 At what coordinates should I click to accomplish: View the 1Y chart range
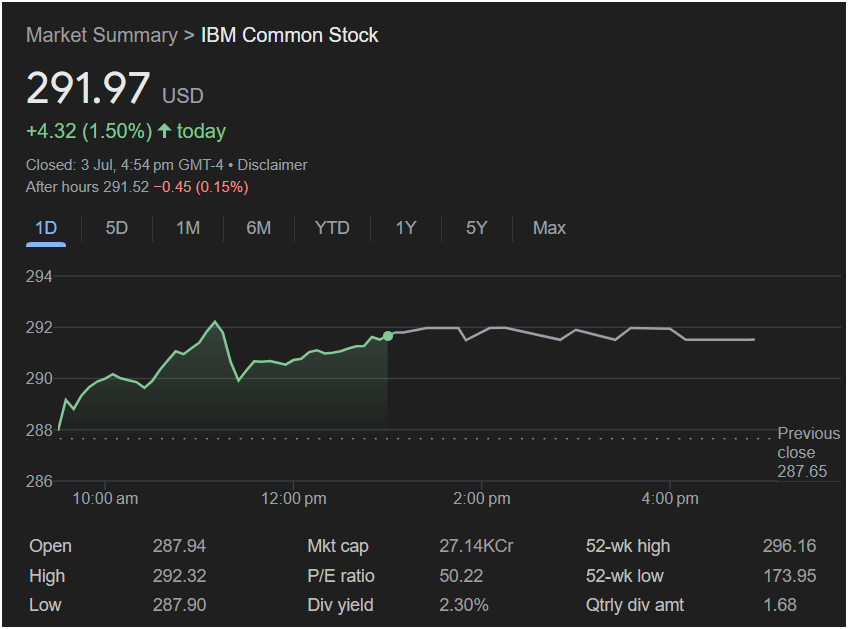click(x=406, y=228)
